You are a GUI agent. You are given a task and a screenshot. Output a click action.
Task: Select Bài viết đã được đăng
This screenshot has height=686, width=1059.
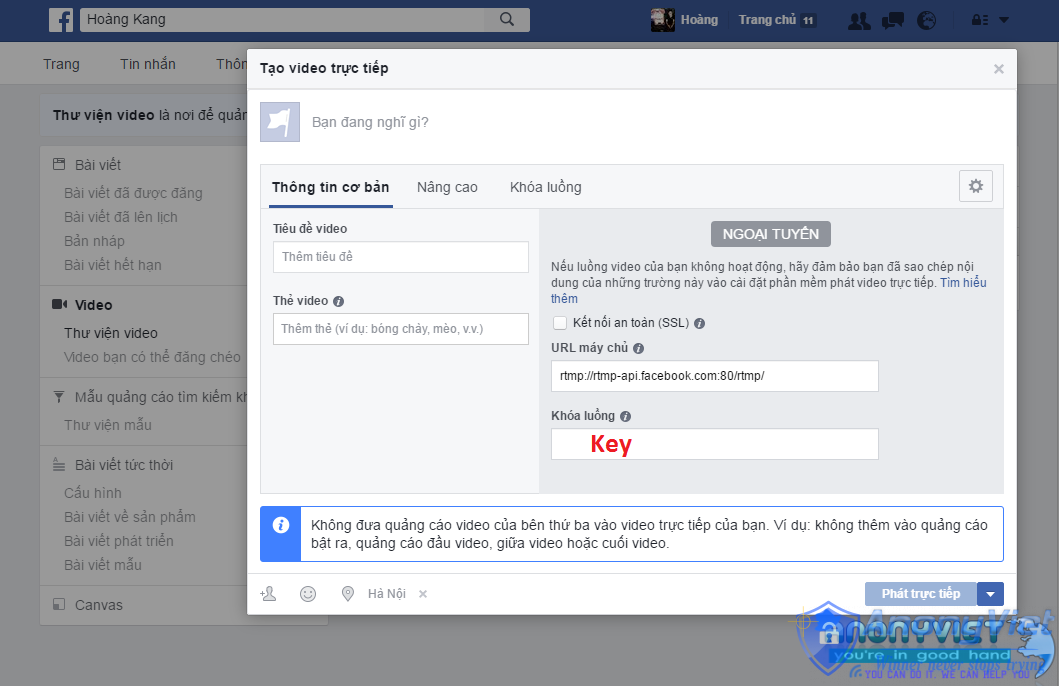click(x=133, y=193)
